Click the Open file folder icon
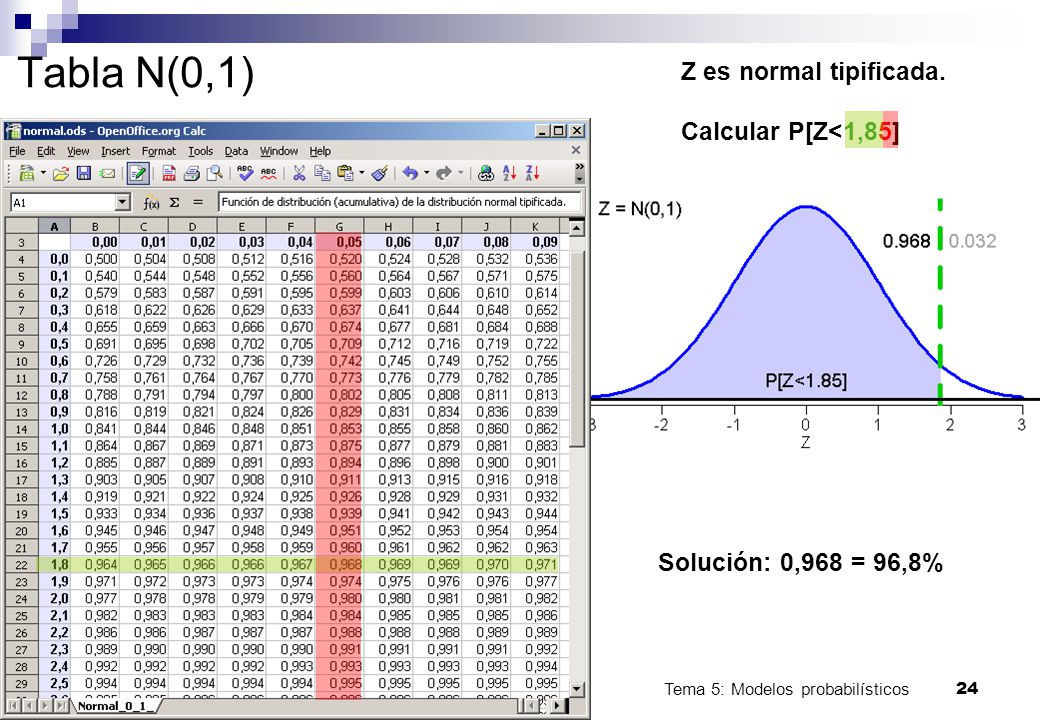Image resolution: width=1040 pixels, height=720 pixels. (60, 174)
